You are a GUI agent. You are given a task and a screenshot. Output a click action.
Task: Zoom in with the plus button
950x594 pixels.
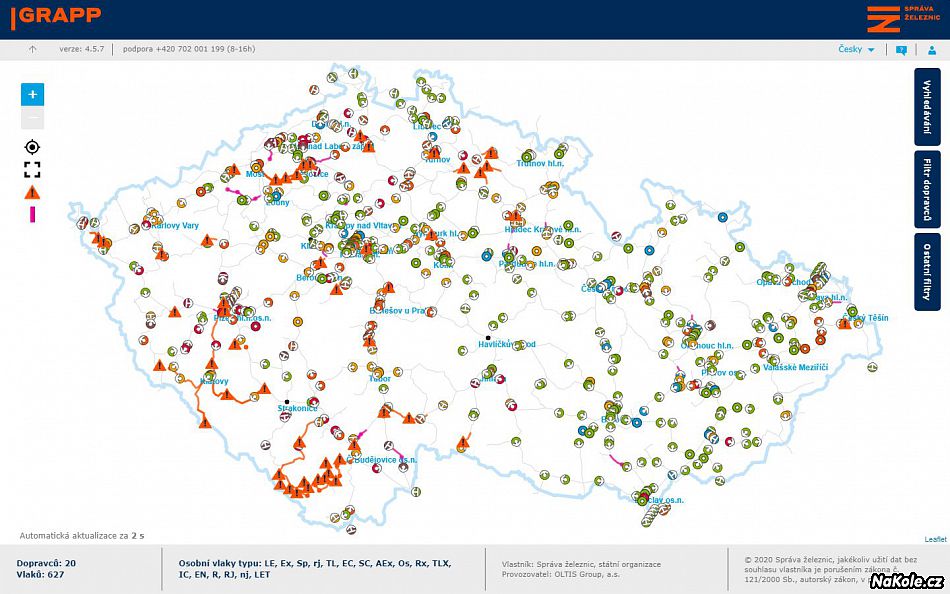32,95
